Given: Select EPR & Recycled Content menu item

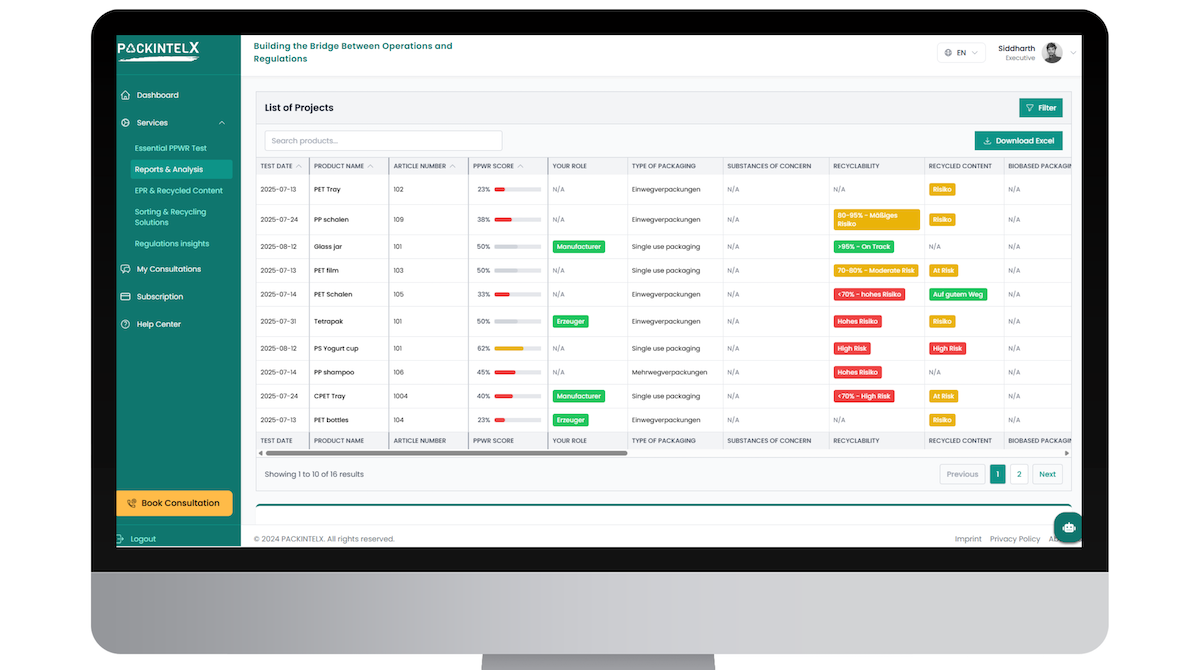Looking at the screenshot, I should (178, 190).
